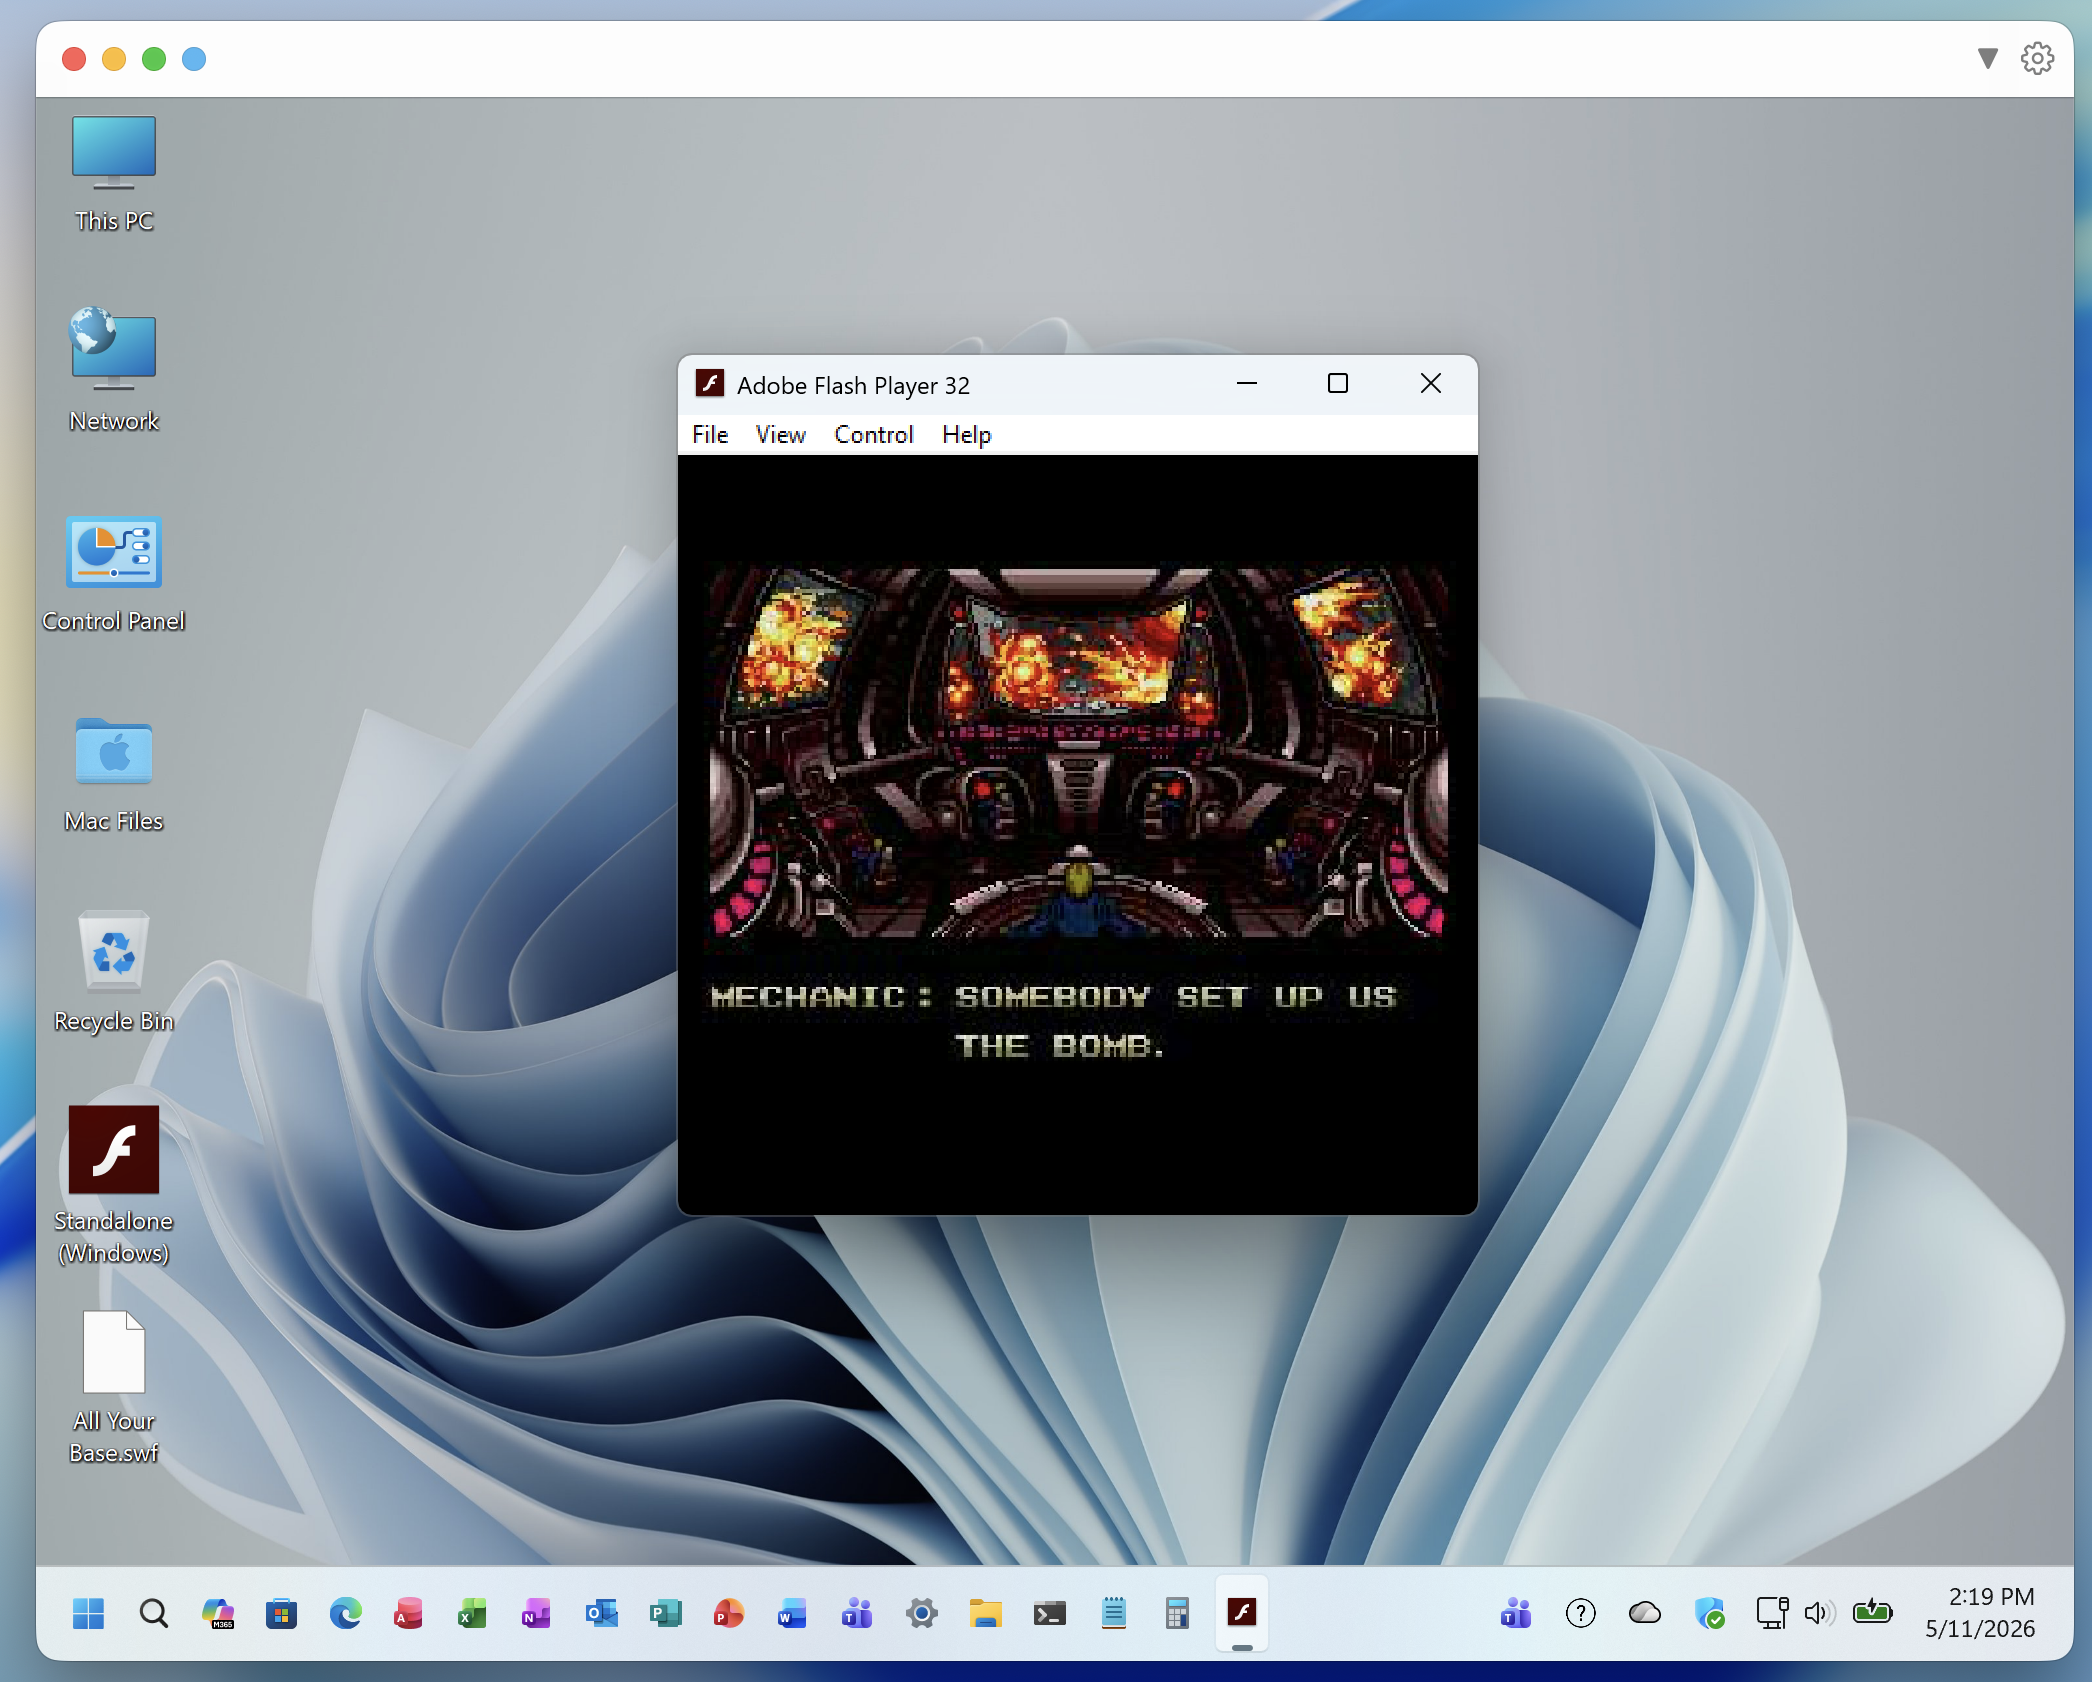The width and height of the screenshot is (2092, 1682).
Task: Select the Control Panel desktop icon
Action: [x=114, y=573]
